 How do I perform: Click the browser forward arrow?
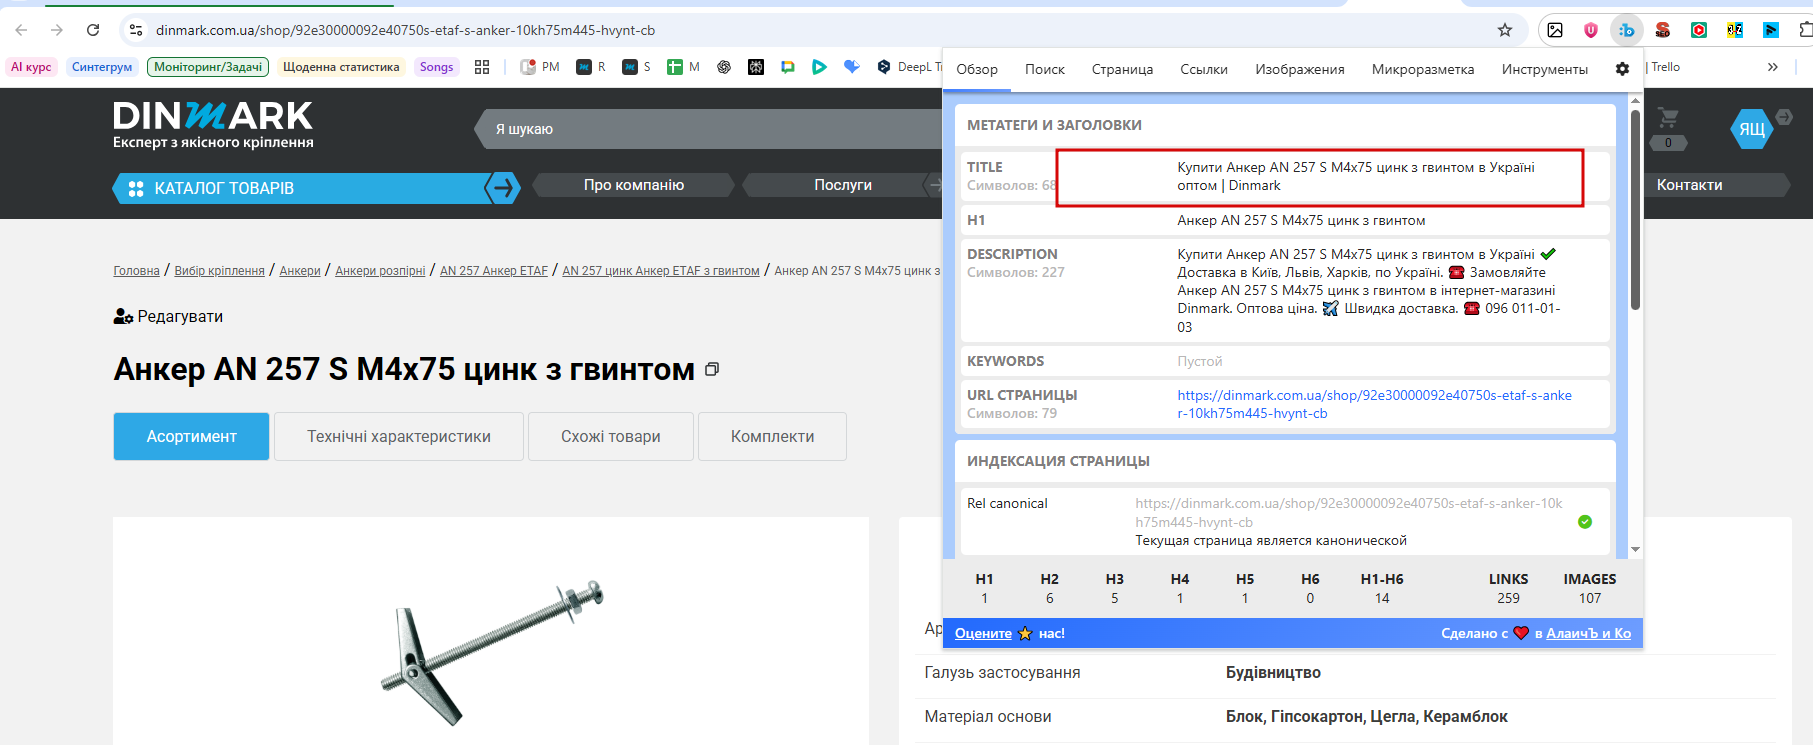tap(57, 30)
